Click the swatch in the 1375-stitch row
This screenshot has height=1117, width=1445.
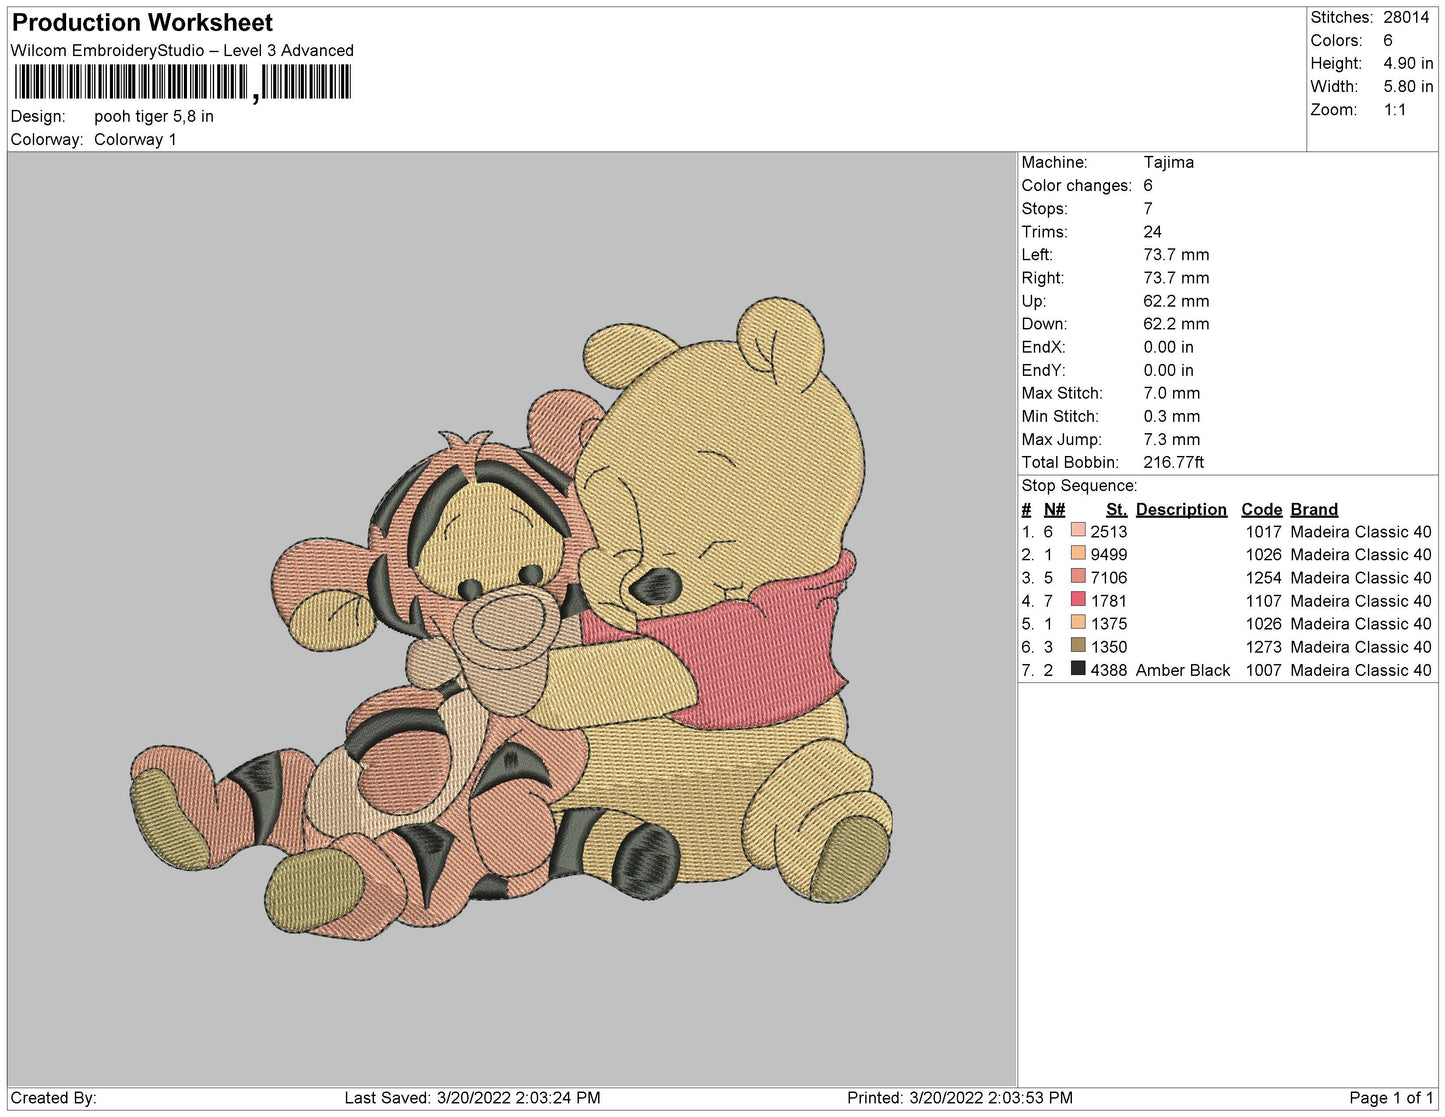pyautogui.click(x=1077, y=623)
